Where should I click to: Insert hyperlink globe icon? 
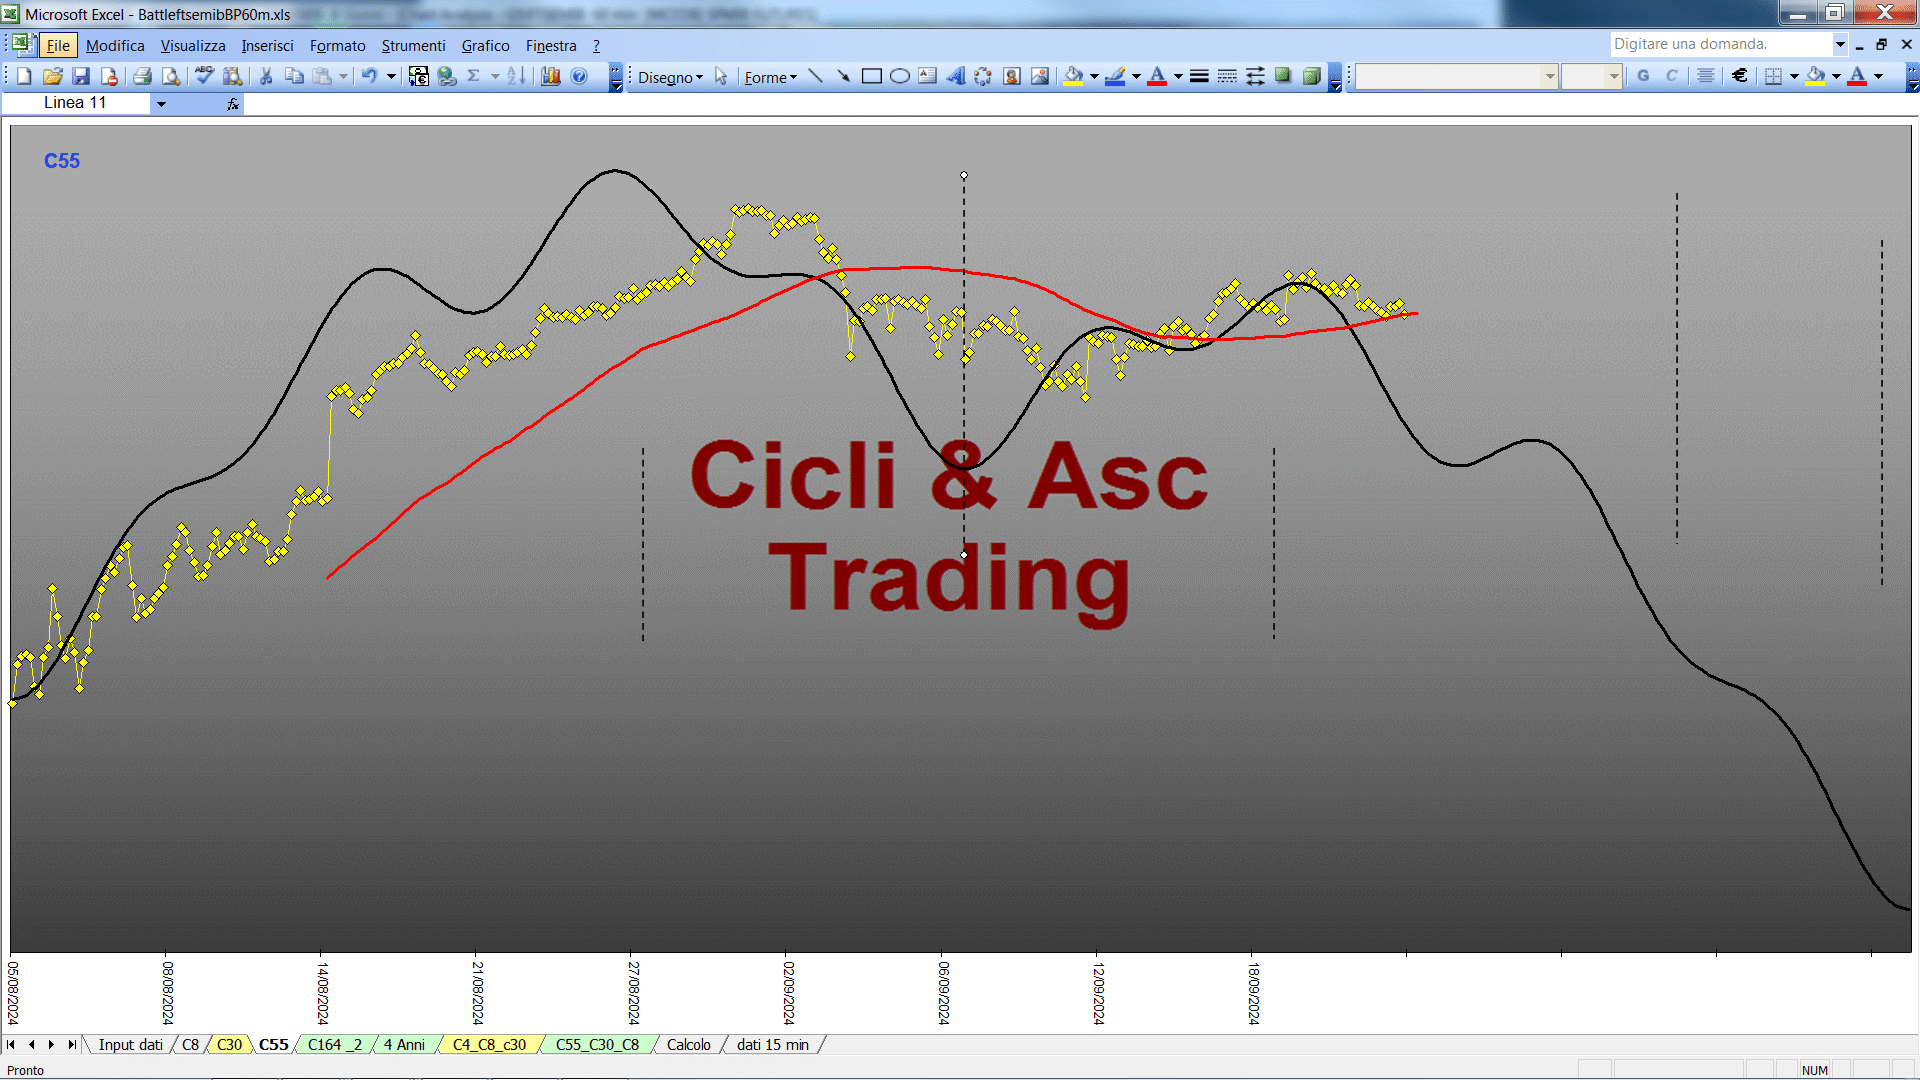pos(447,76)
